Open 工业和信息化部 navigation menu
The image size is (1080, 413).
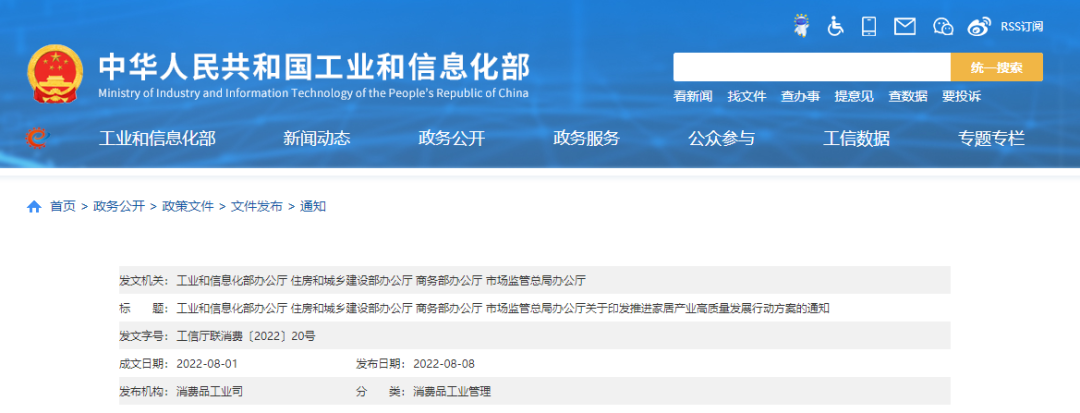coord(157,139)
